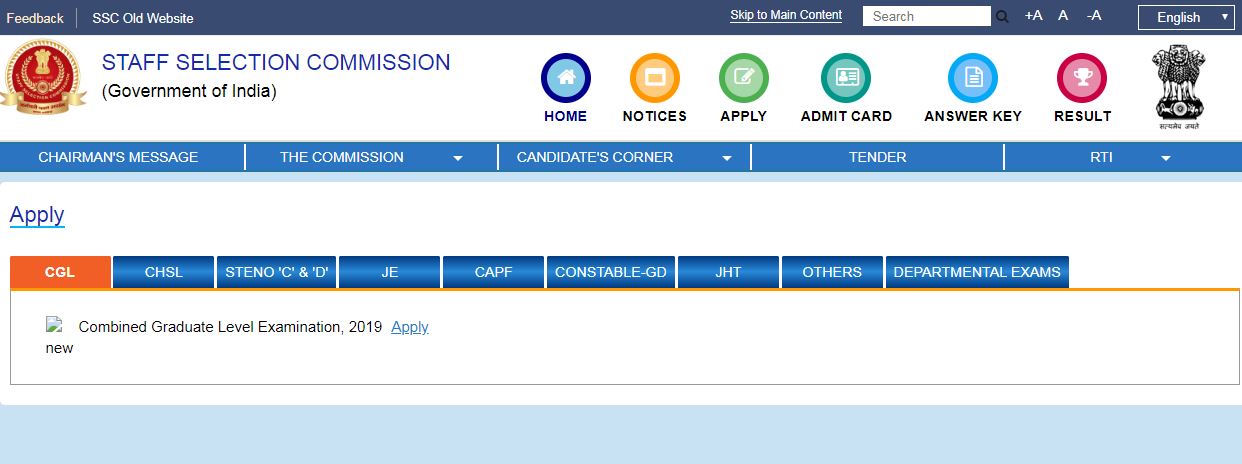Open the Admit Card circular icon
The width and height of the screenshot is (1242, 464).
(846, 78)
